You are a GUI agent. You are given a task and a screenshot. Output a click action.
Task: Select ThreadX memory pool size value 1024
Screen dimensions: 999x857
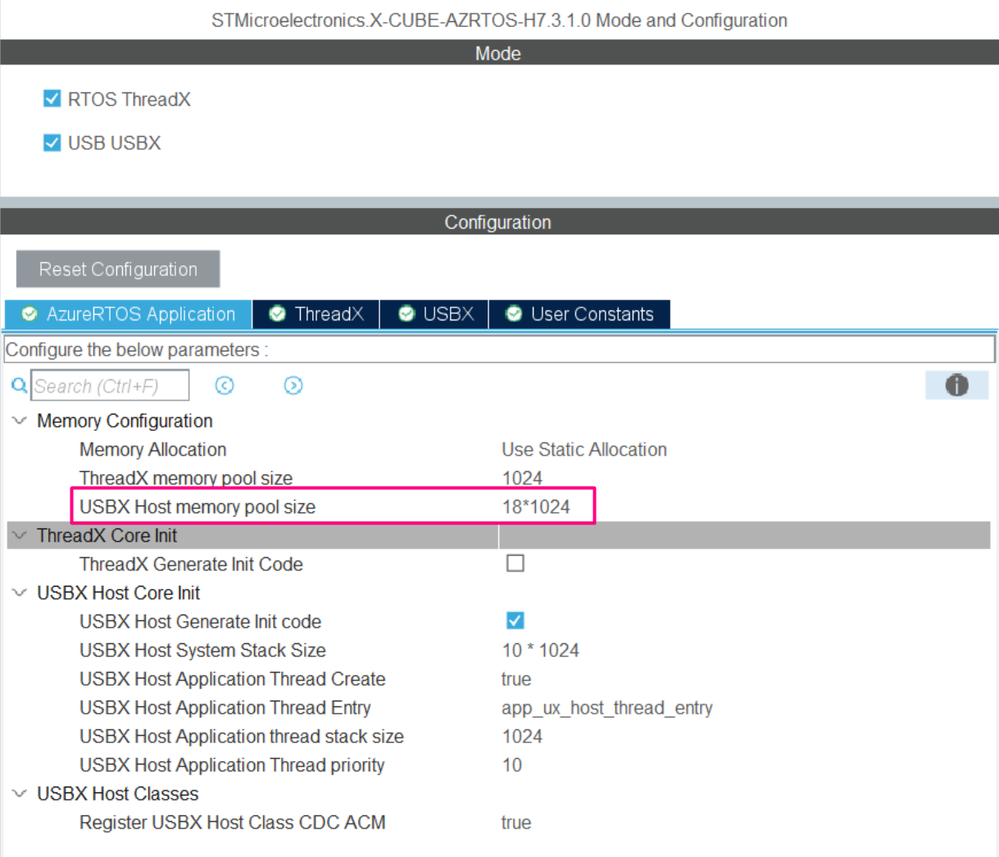click(x=522, y=478)
